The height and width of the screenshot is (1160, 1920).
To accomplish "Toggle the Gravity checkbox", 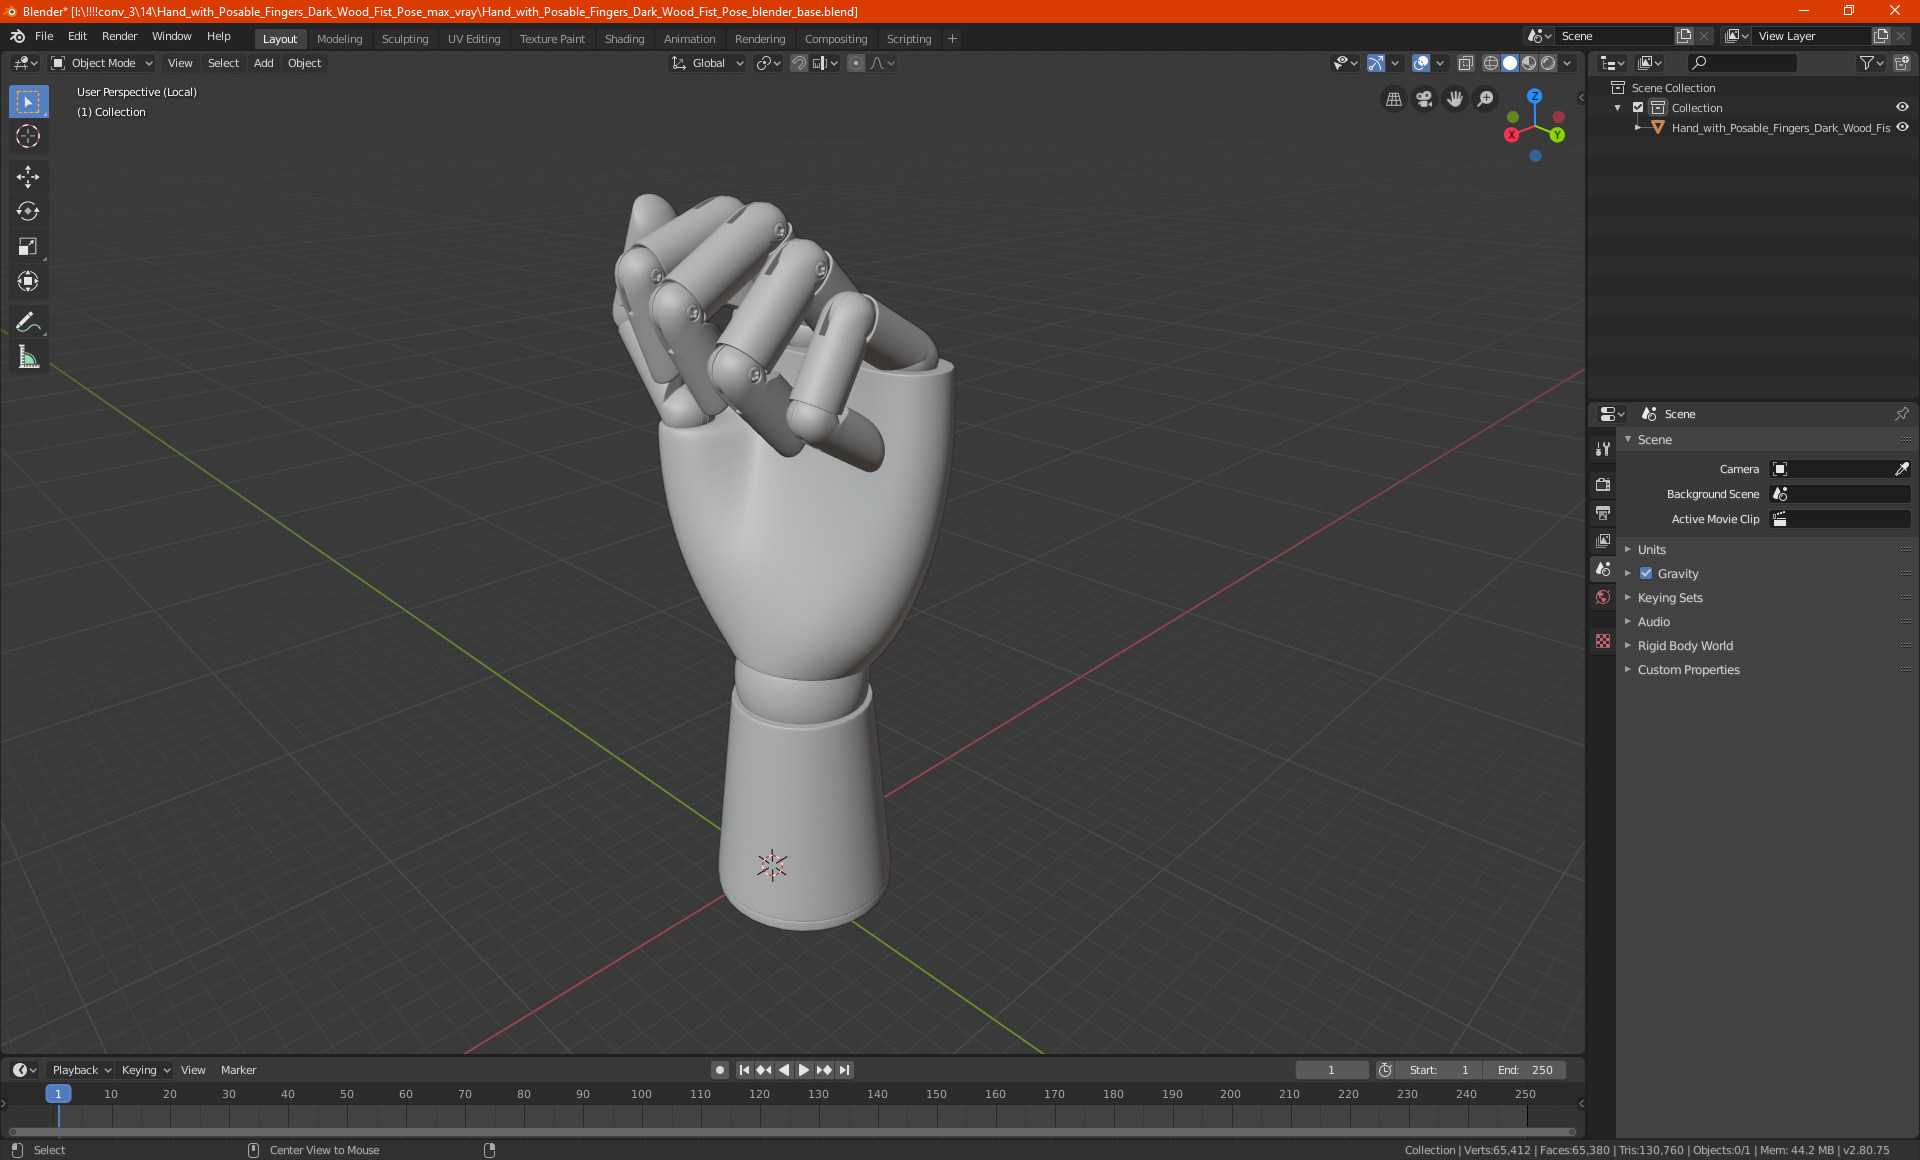I will pyautogui.click(x=1646, y=574).
